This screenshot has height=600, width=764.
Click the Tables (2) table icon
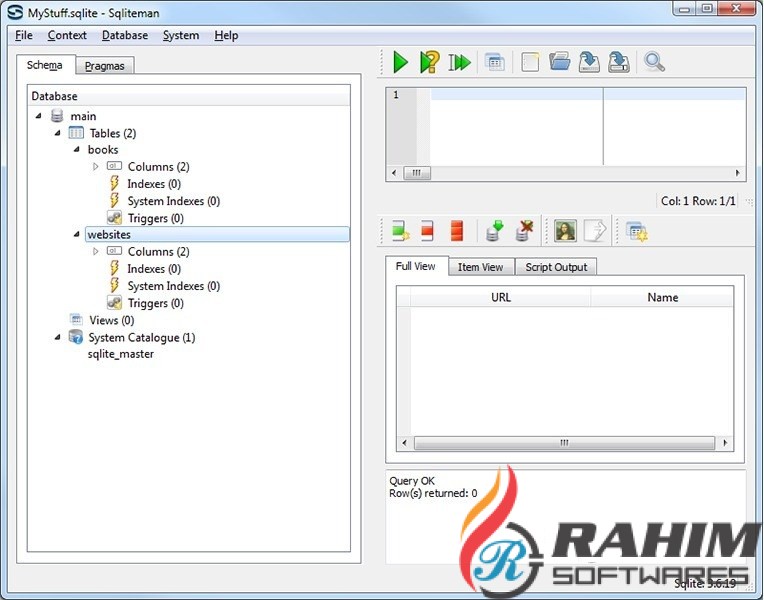point(76,133)
